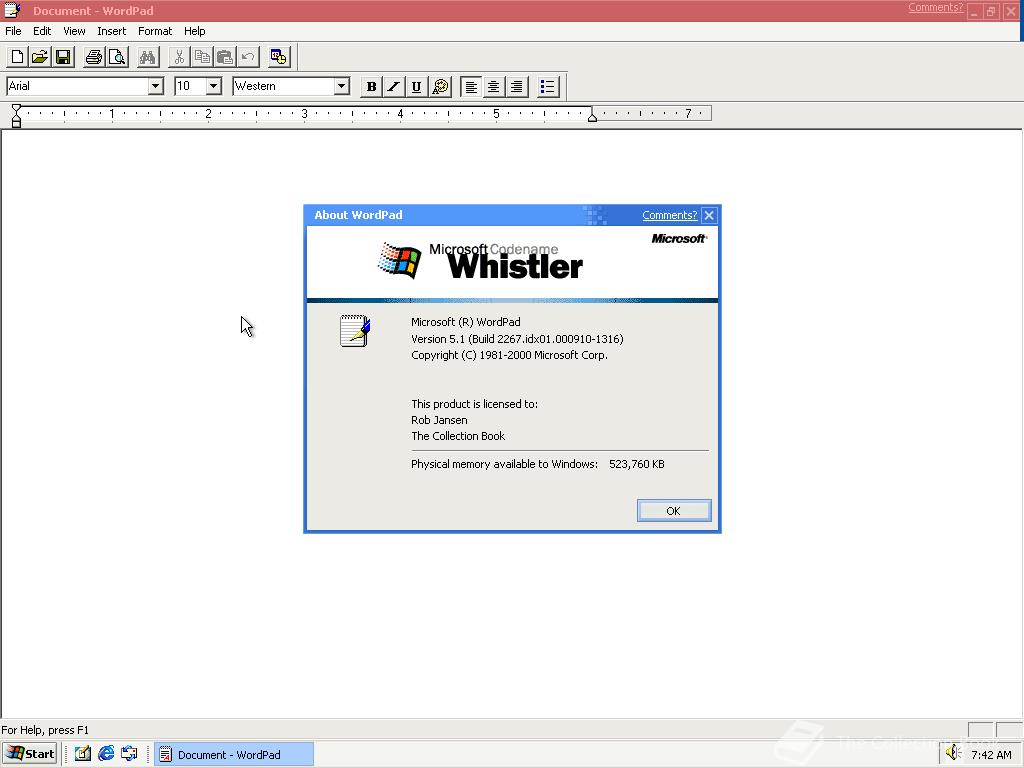
Task: Click the last quick launch icon beside Internet Explorer
Action: click(129, 754)
